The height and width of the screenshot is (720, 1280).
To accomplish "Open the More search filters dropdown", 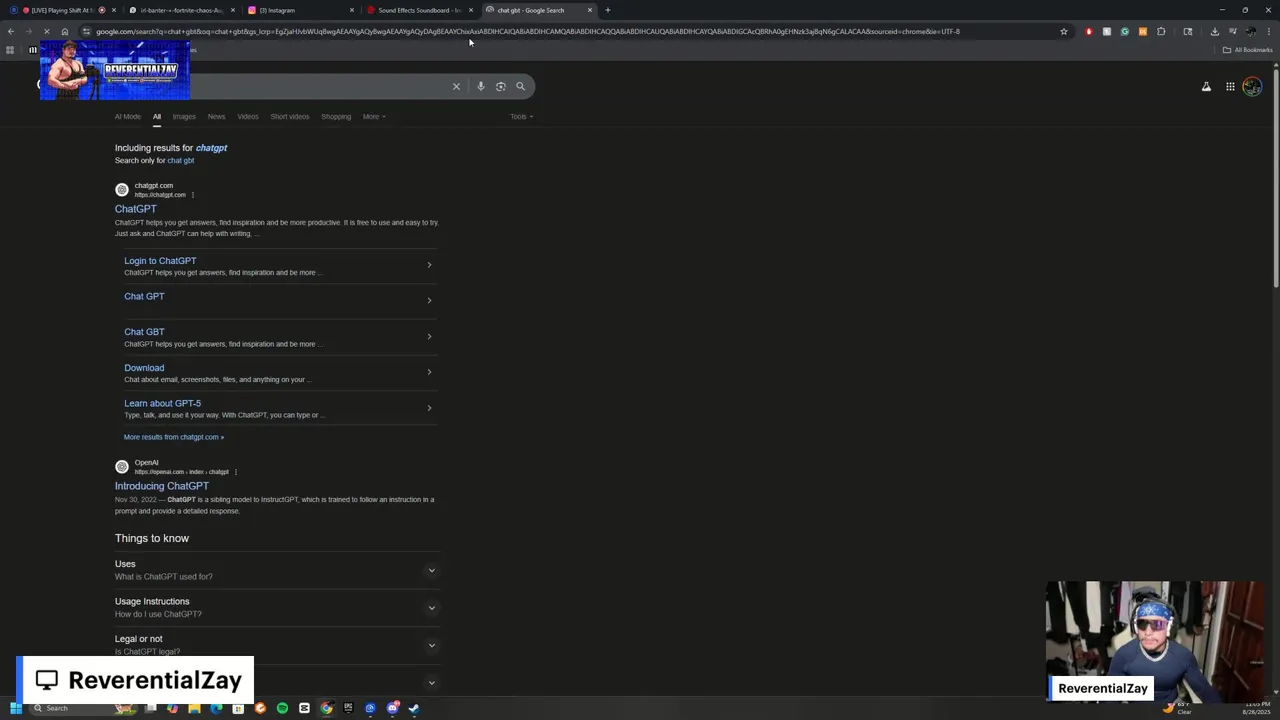I will pyautogui.click(x=374, y=117).
